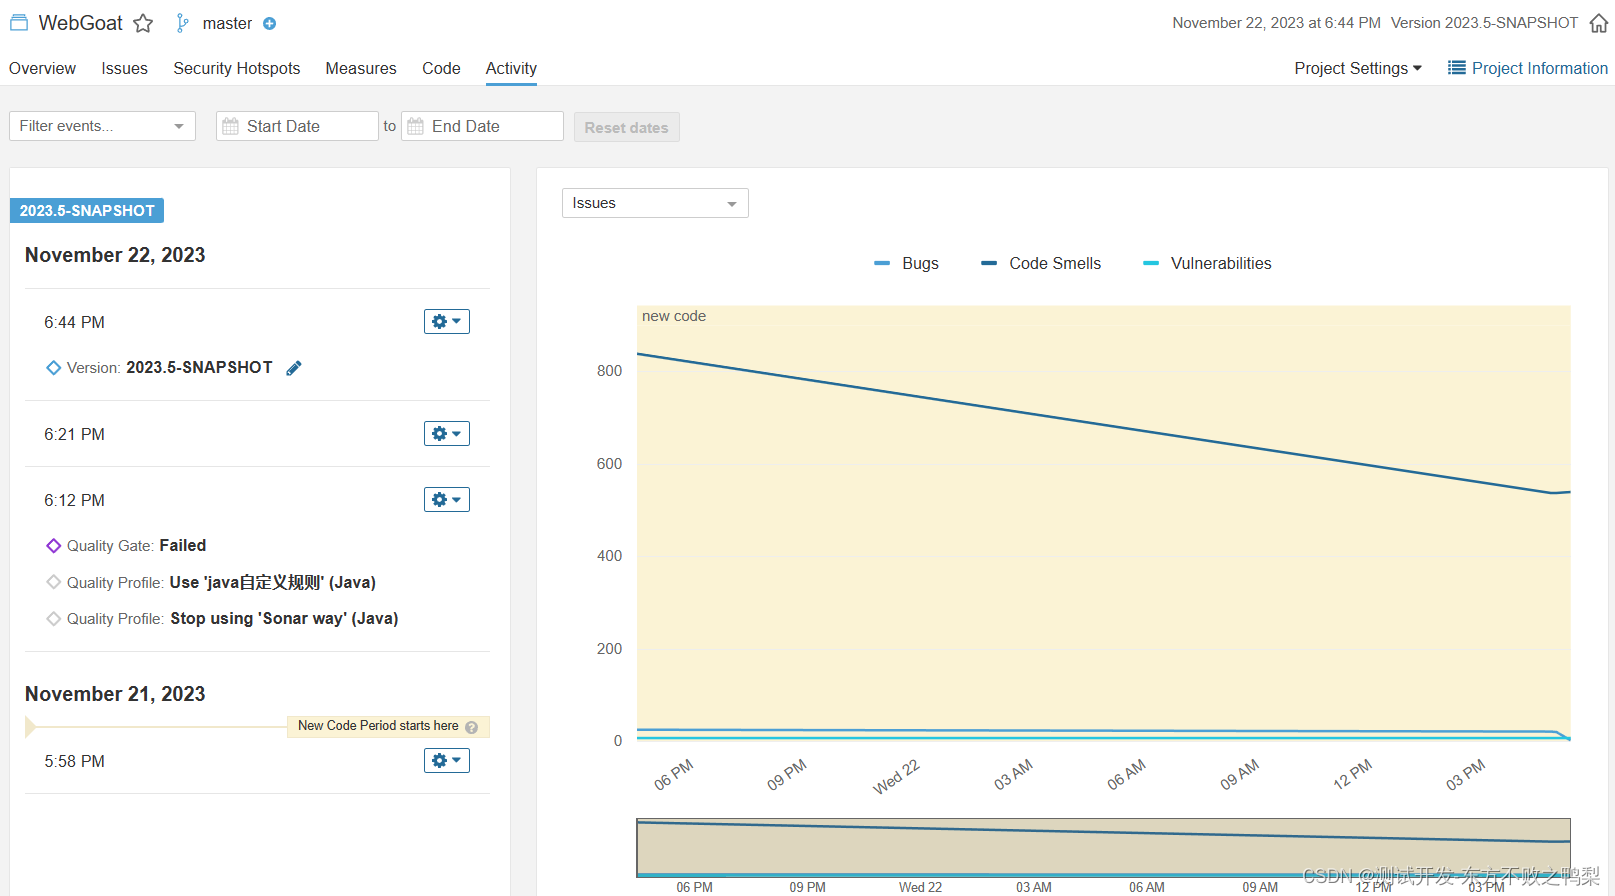
Task: Click the Reset dates button
Action: click(627, 127)
